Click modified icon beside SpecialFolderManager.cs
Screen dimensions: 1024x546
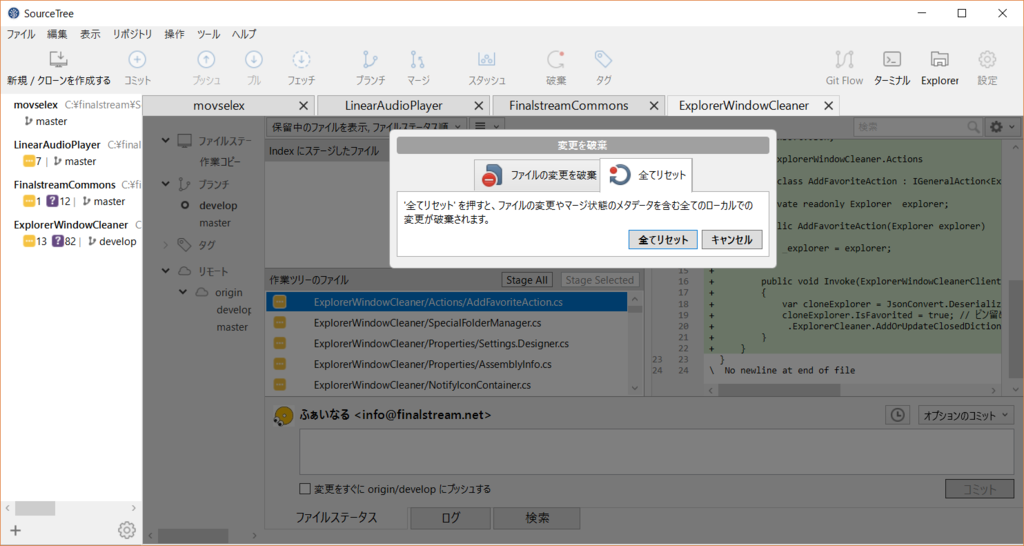280,323
